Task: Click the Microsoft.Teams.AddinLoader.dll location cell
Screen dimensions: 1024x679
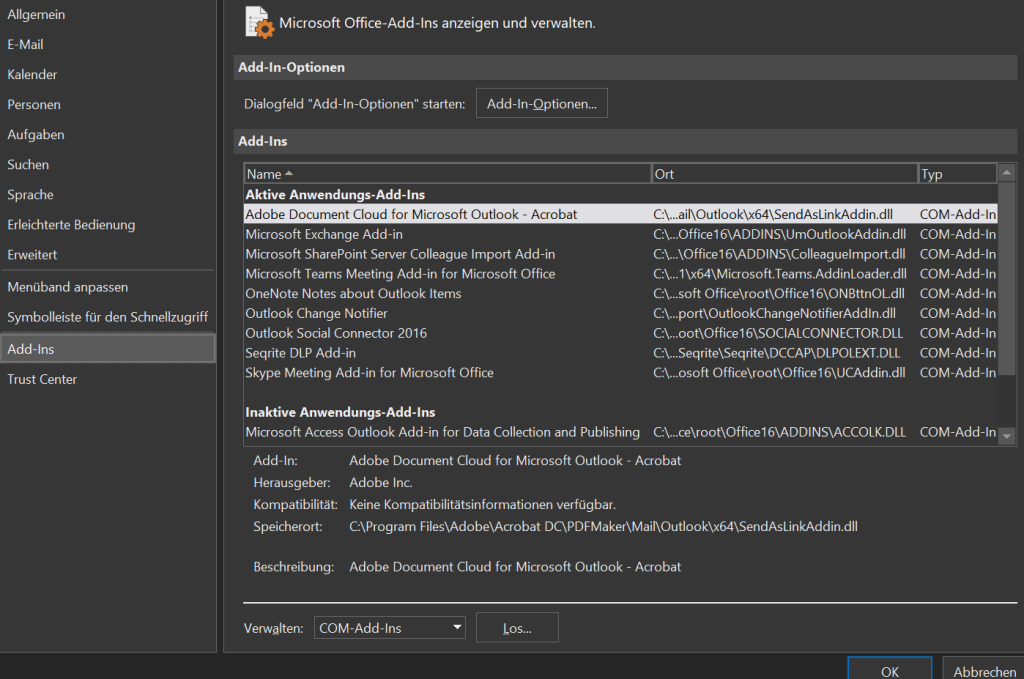Action: [x=780, y=274]
